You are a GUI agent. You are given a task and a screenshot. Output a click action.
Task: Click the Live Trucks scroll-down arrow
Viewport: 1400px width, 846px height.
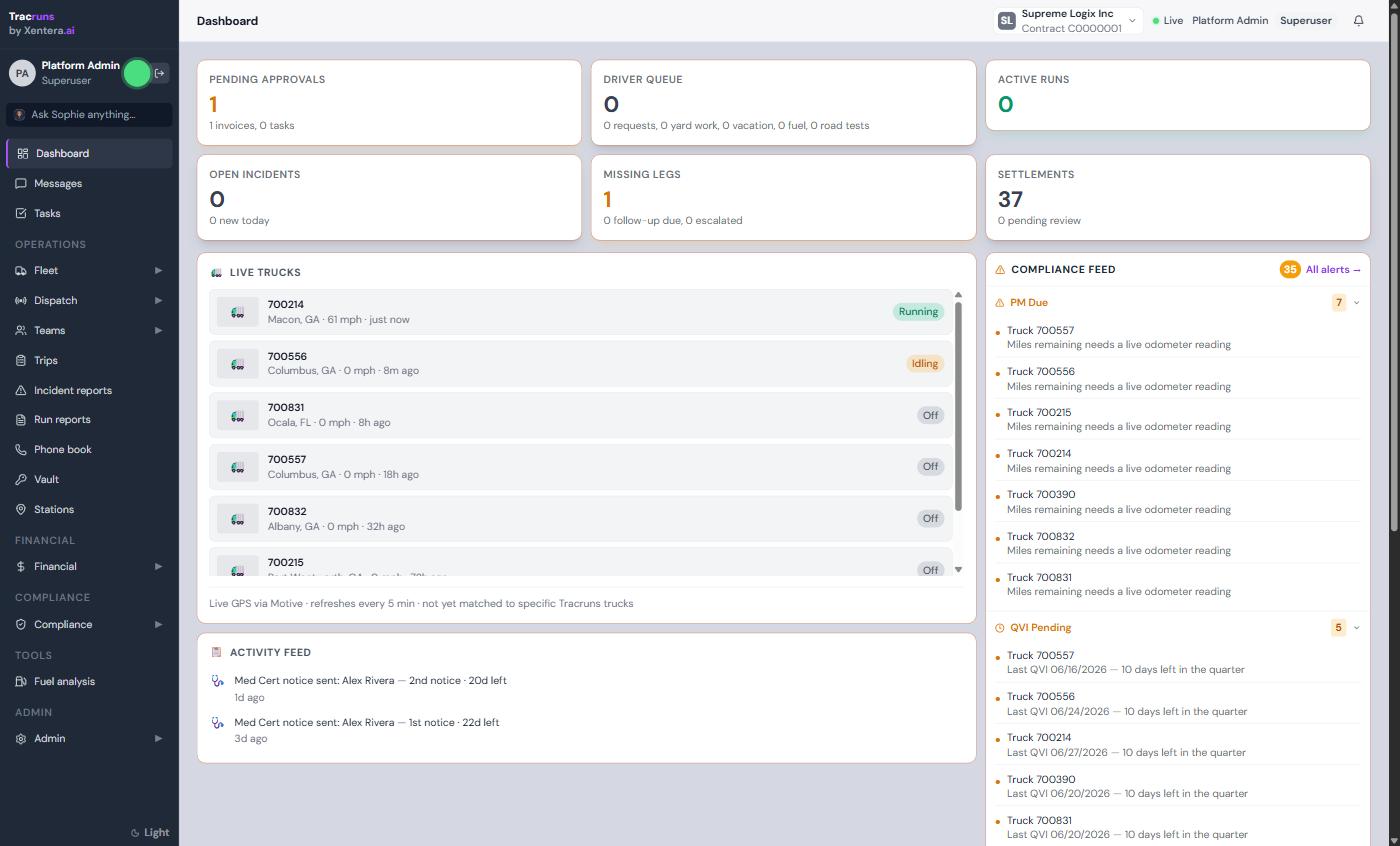click(x=958, y=570)
